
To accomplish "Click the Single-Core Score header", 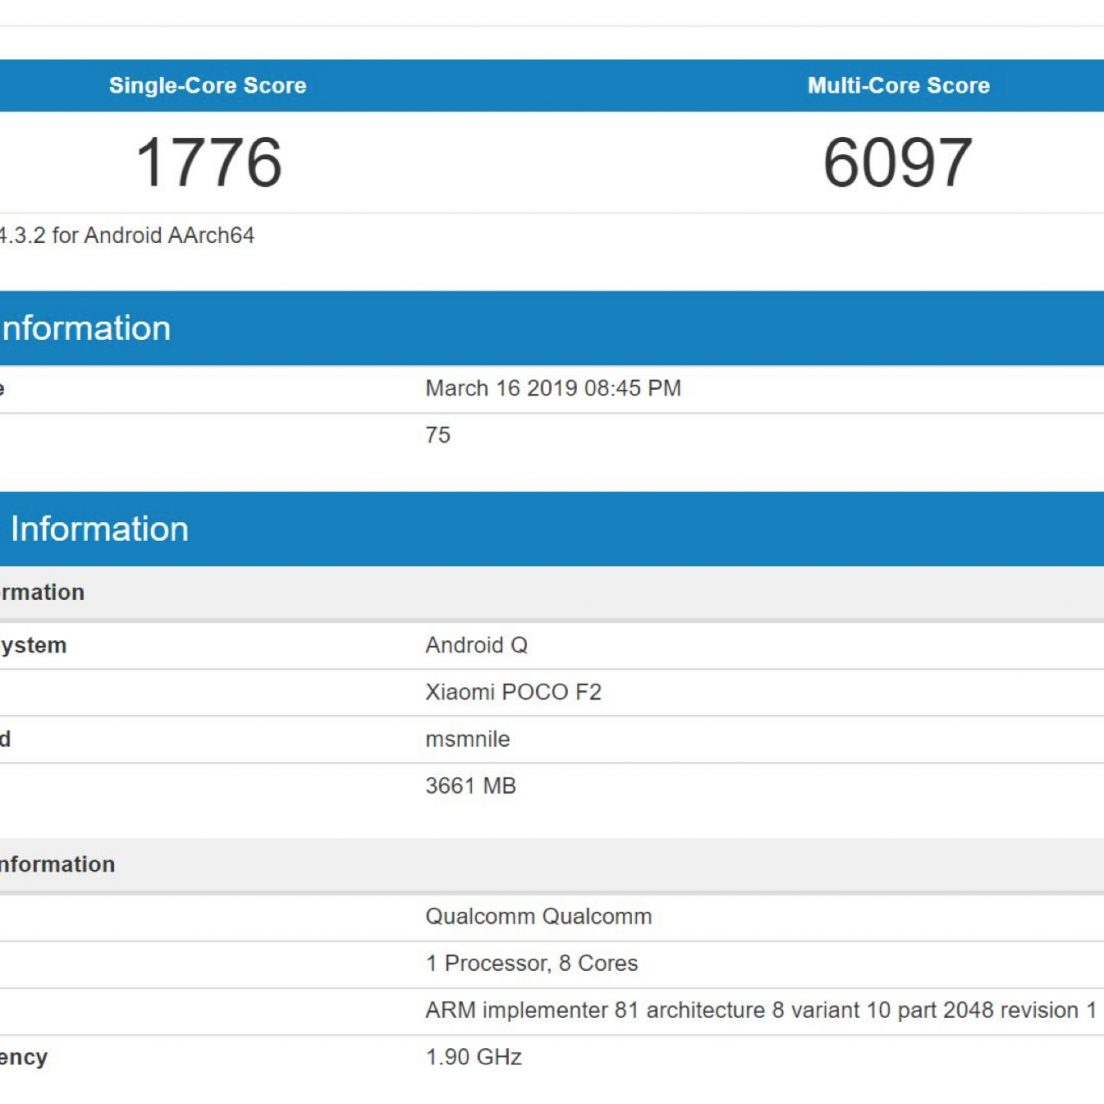I will click(x=207, y=86).
